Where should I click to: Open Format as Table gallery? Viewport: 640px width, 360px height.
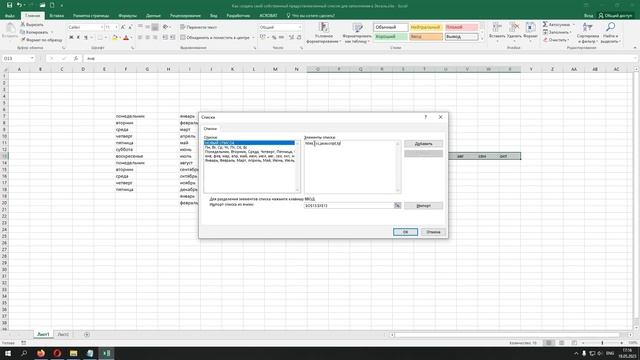pos(357,33)
